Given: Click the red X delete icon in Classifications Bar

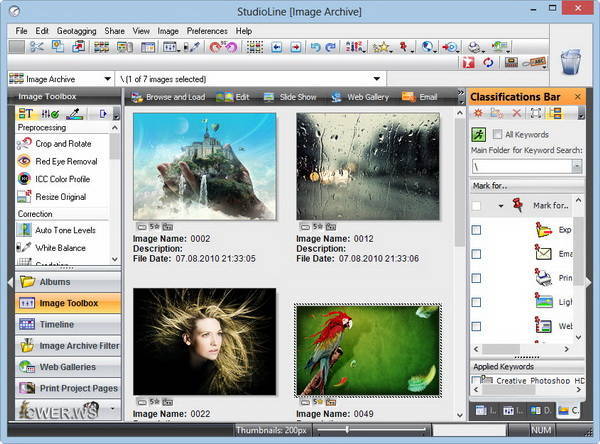Looking at the screenshot, I should 517,113.
